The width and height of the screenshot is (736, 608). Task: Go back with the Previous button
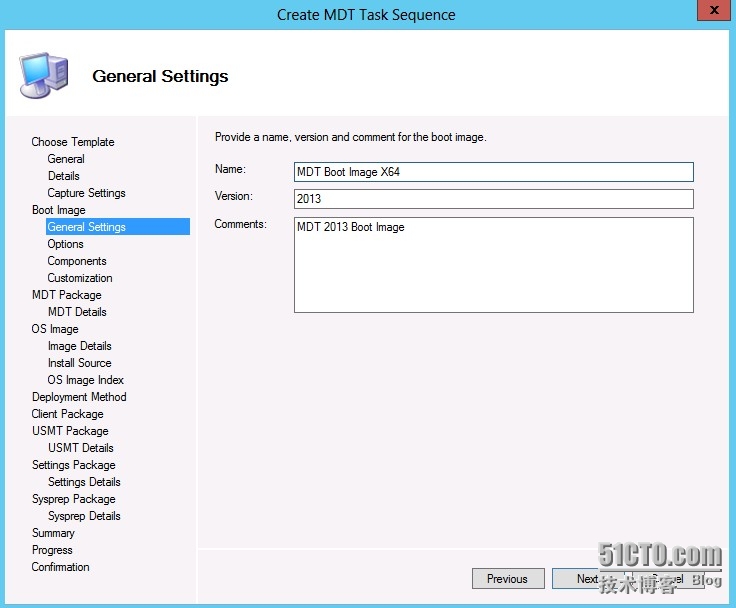pos(508,578)
